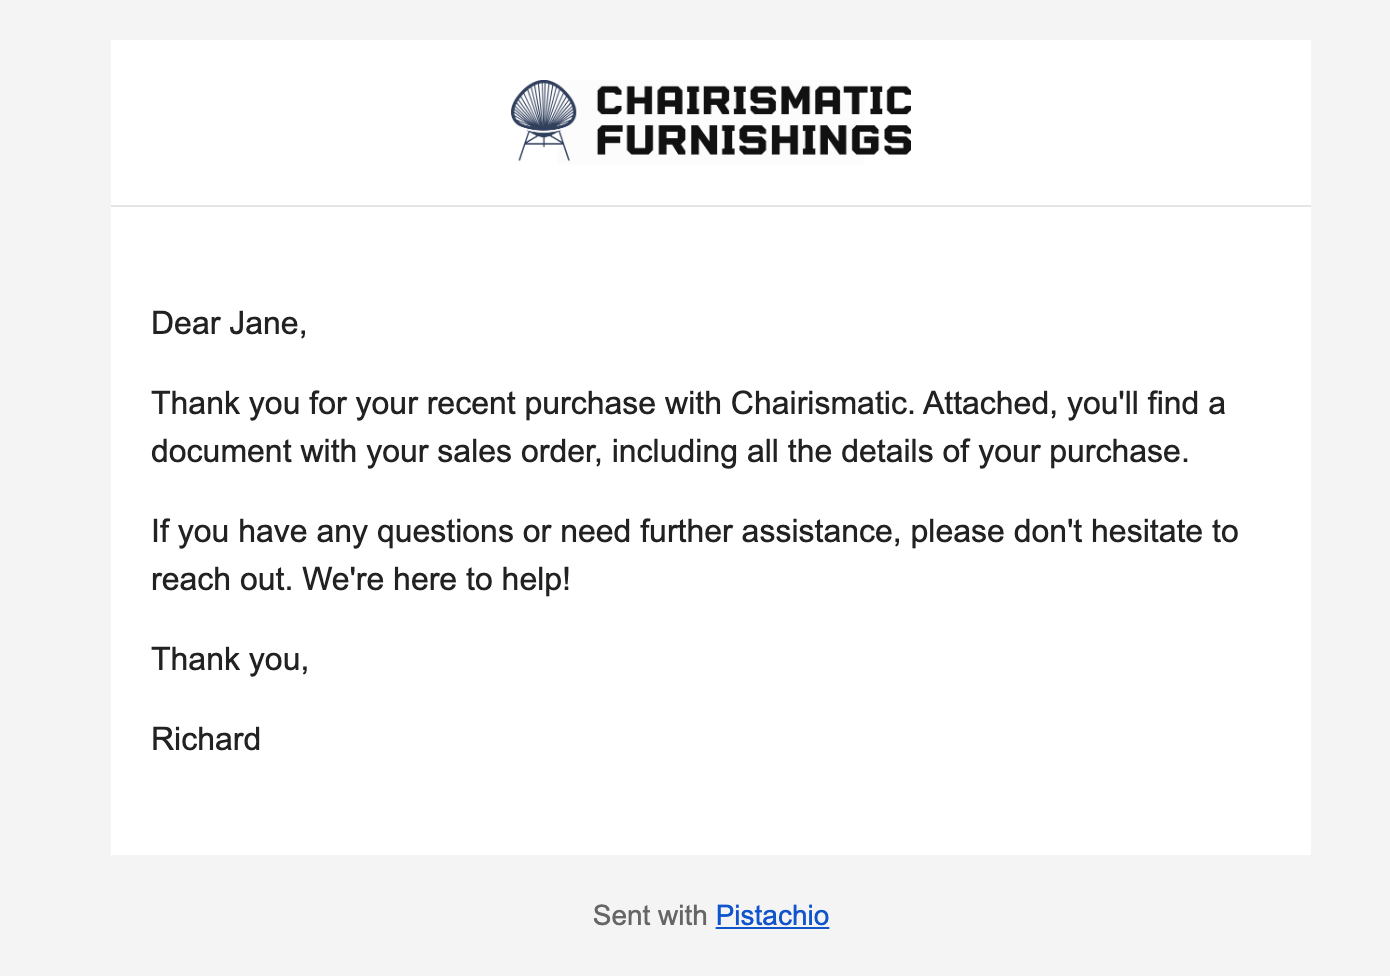This screenshot has height=976, width=1390.
Task: Click the "Sent with" footer text
Action: (x=649, y=915)
